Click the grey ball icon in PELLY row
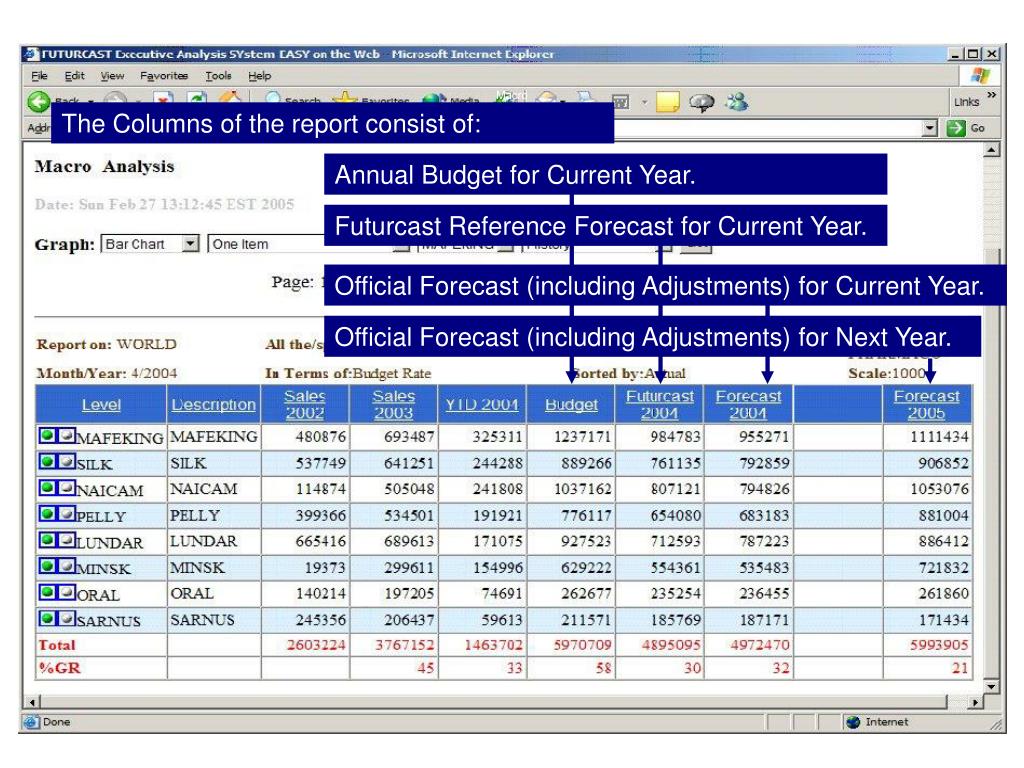Screen dimensions: 1024x768 coord(67,514)
